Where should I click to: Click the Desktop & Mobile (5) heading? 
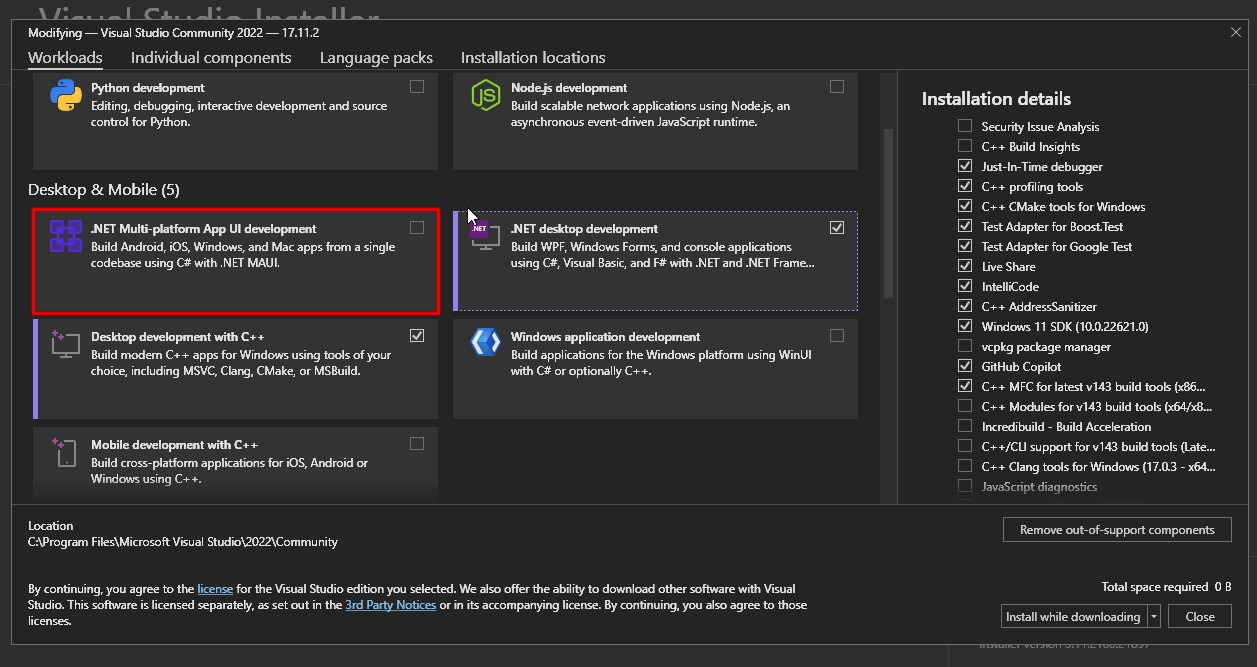104,189
